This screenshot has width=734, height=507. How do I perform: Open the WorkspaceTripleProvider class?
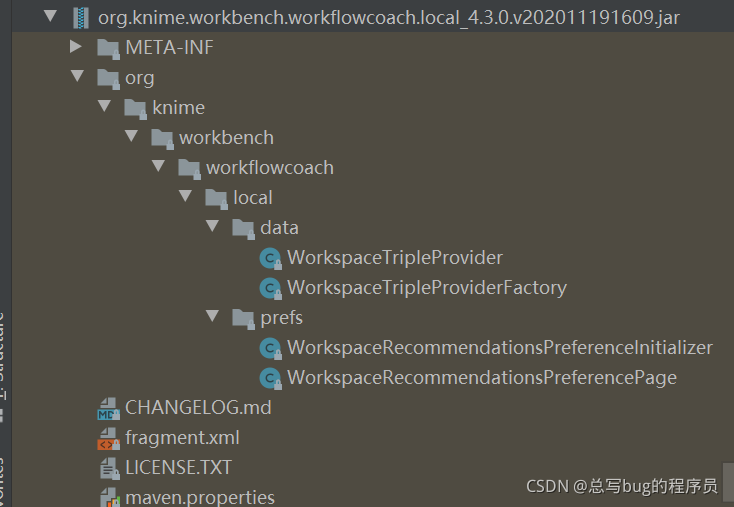pos(395,258)
